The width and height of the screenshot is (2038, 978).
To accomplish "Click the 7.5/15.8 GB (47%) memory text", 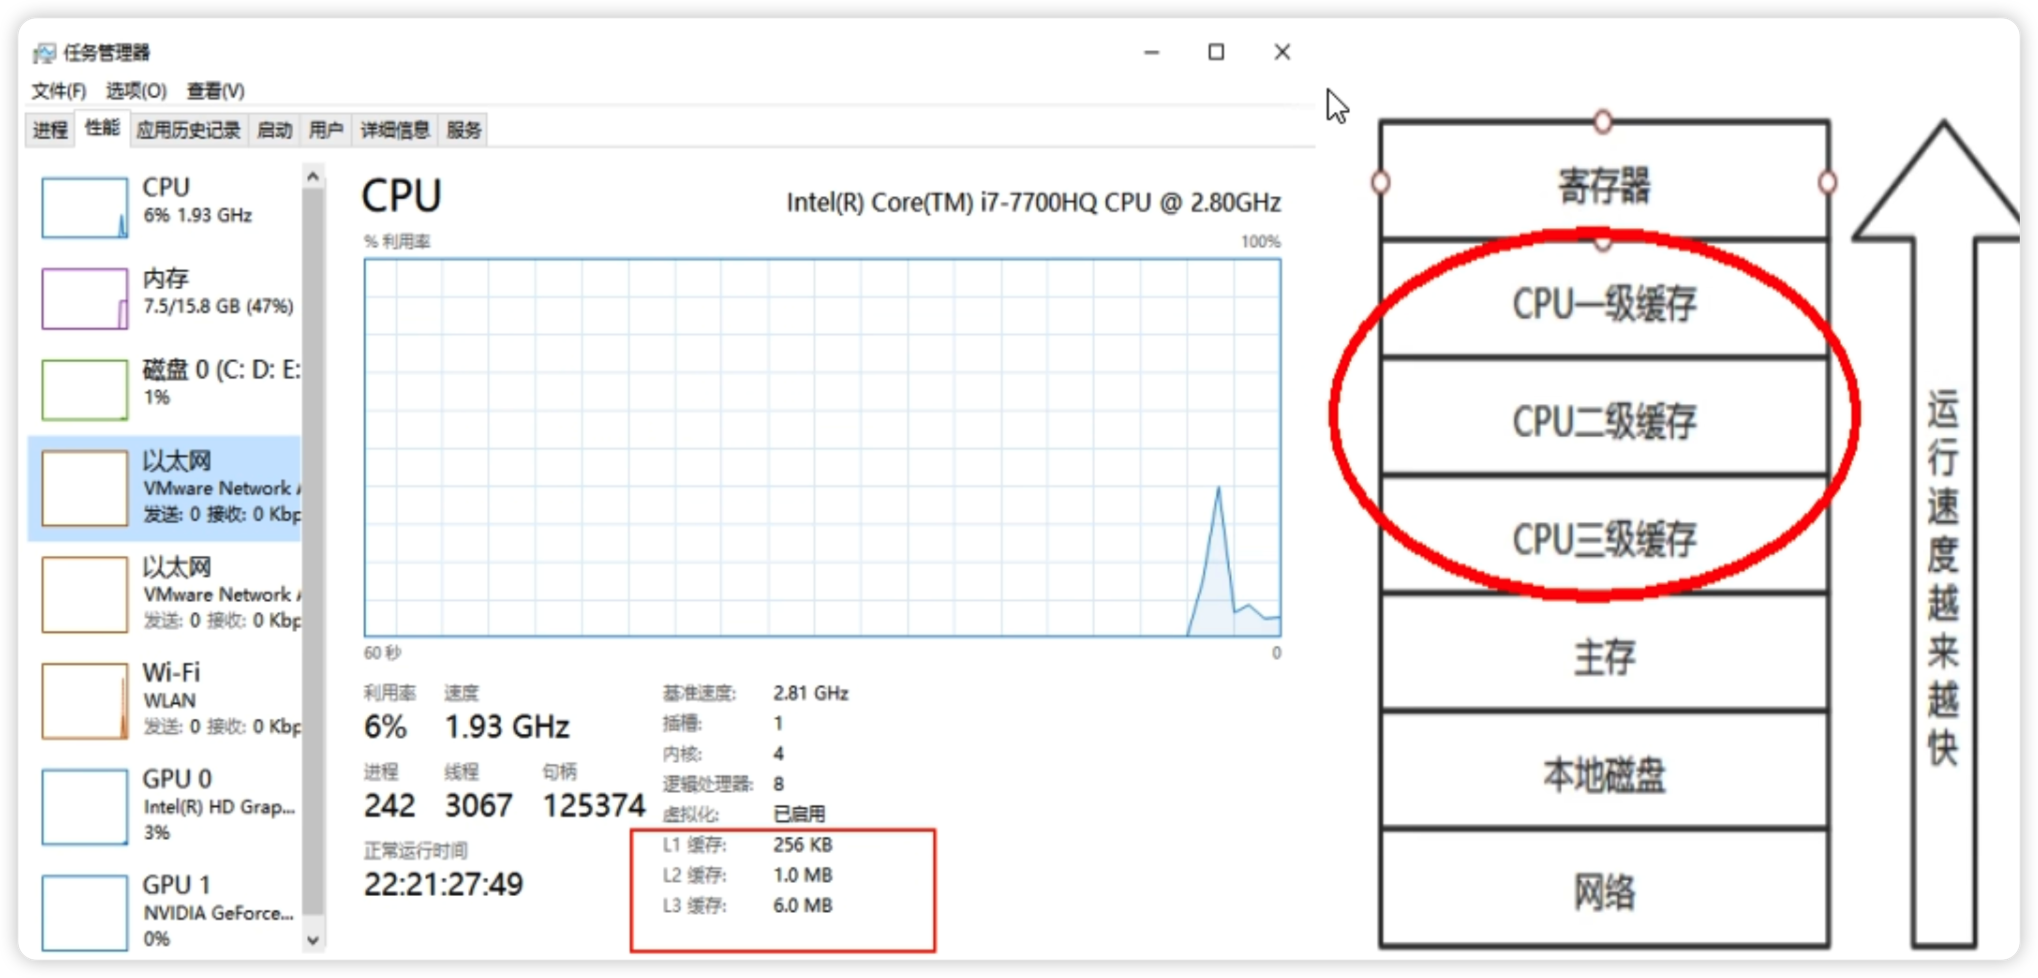I will coord(218,306).
